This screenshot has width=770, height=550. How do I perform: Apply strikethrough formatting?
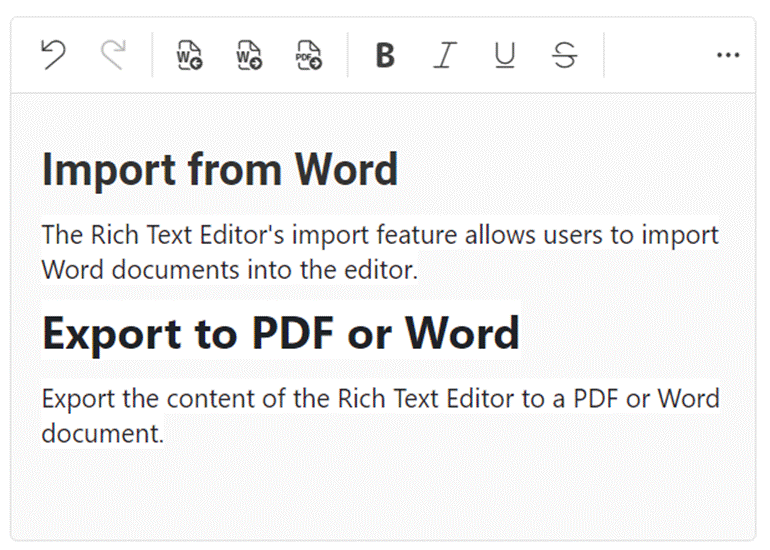click(565, 55)
